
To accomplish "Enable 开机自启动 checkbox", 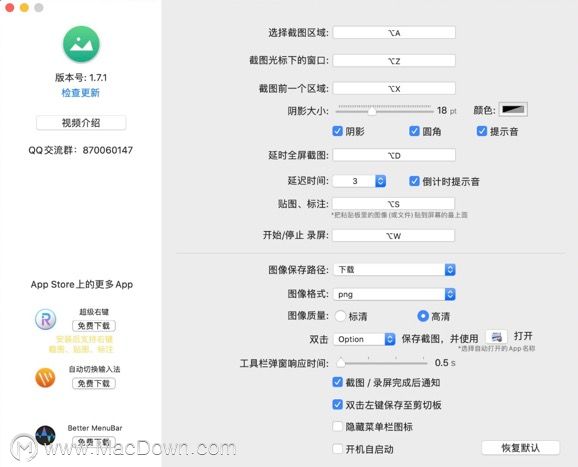I will coord(337,449).
